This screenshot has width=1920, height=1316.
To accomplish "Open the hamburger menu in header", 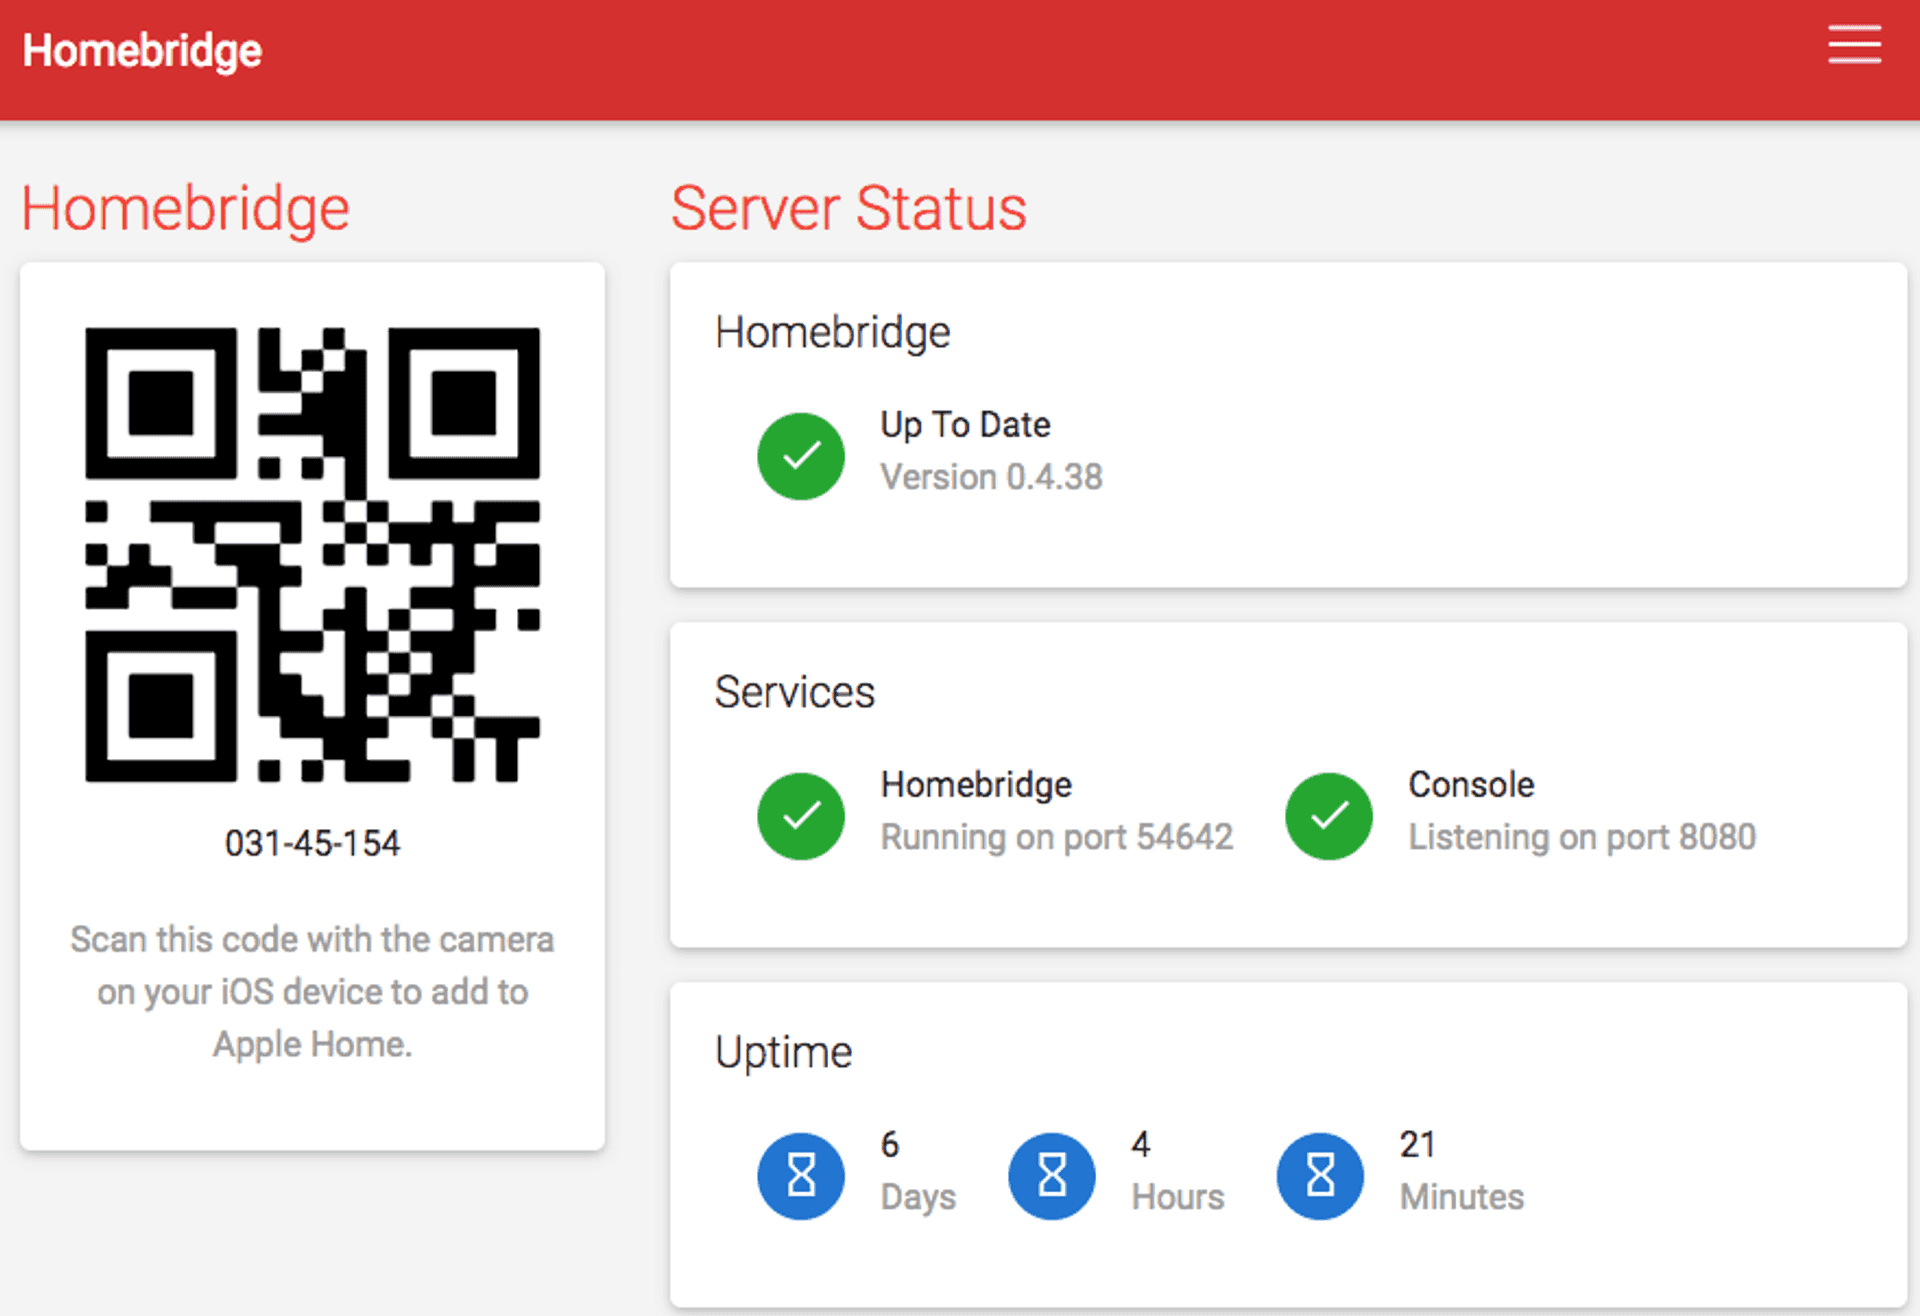I will (x=1853, y=47).
